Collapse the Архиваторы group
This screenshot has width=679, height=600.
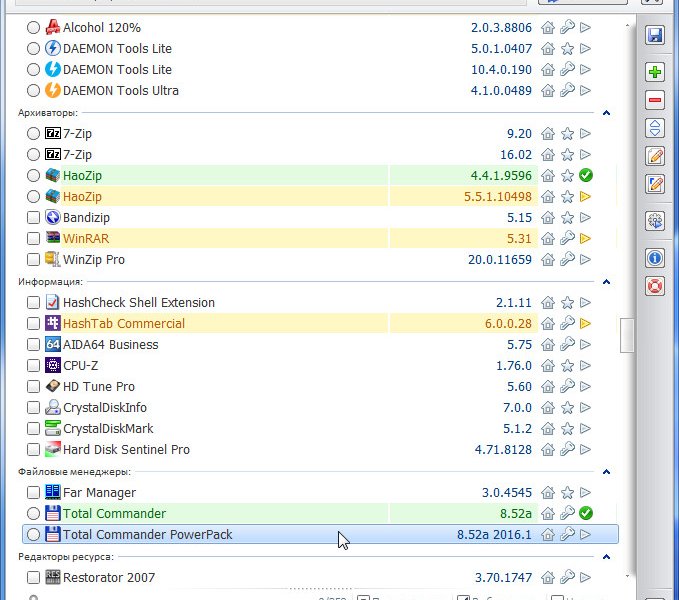pyautogui.click(x=606, y=113)
